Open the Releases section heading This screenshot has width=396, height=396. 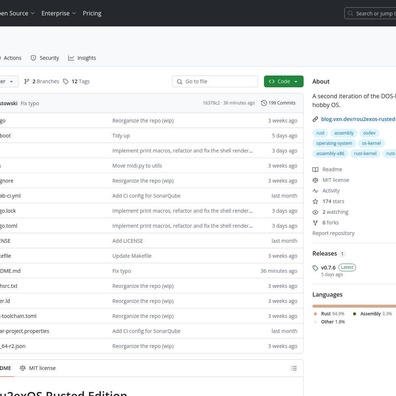pyautogui.click(x=324, y=254)
